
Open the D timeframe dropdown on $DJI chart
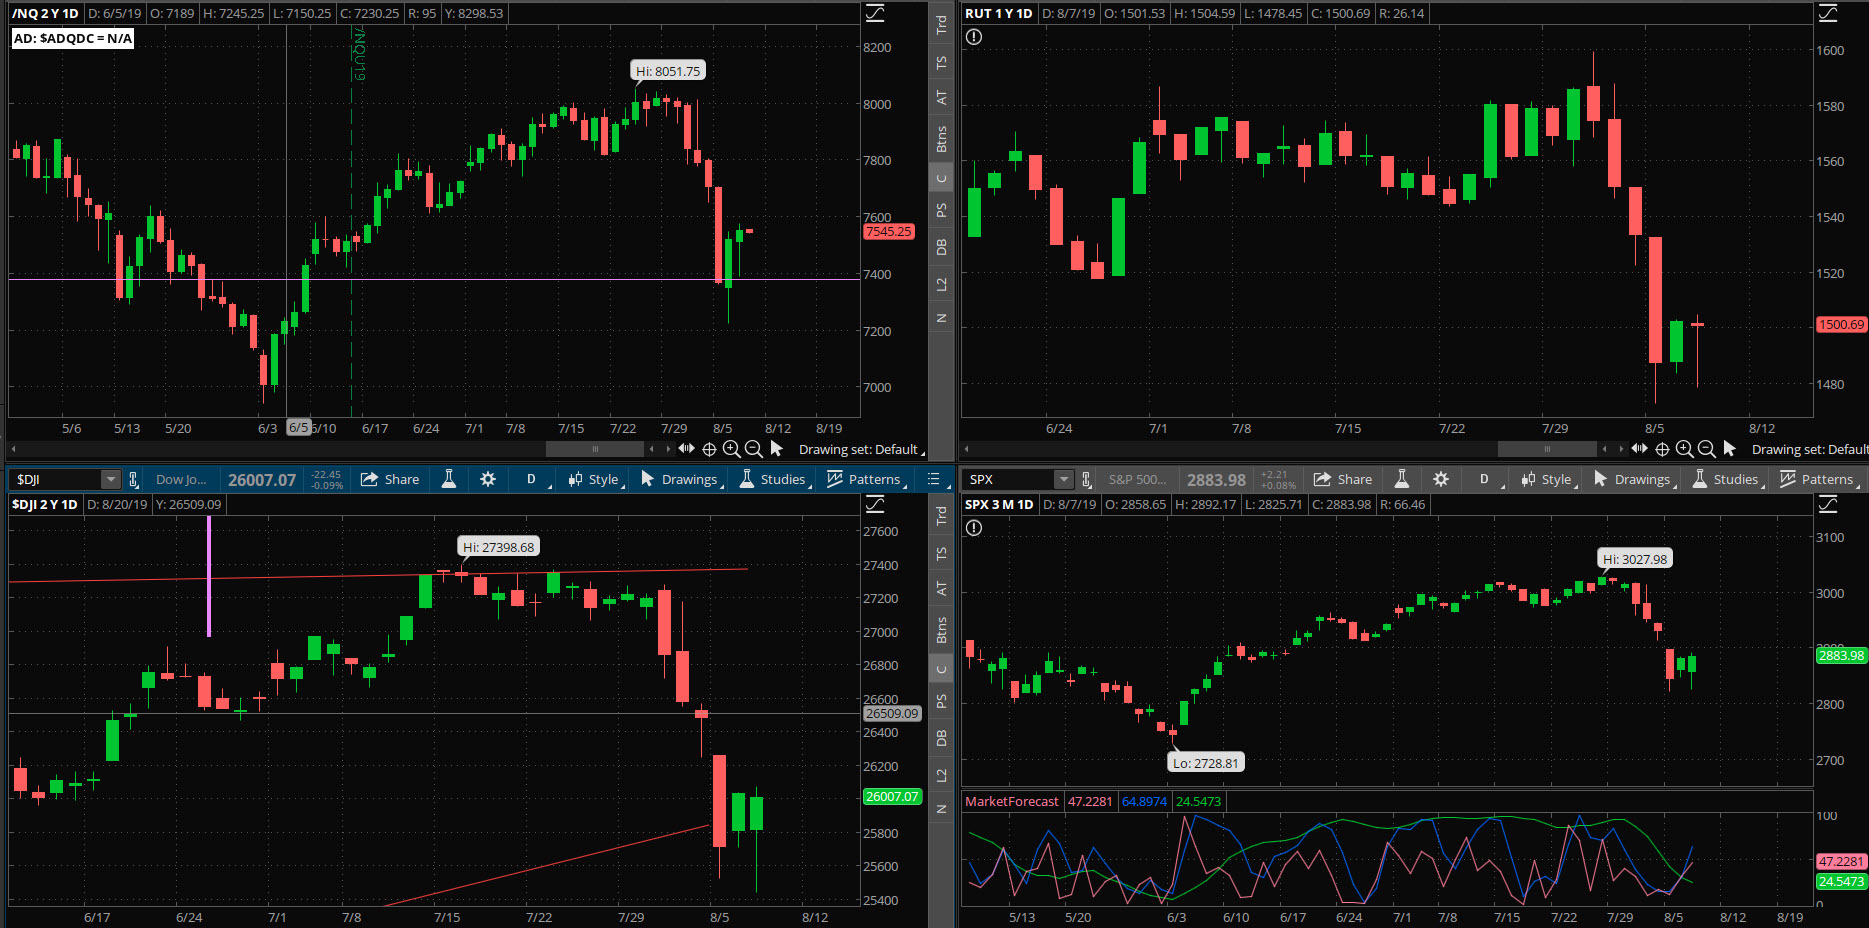(535, 480)
